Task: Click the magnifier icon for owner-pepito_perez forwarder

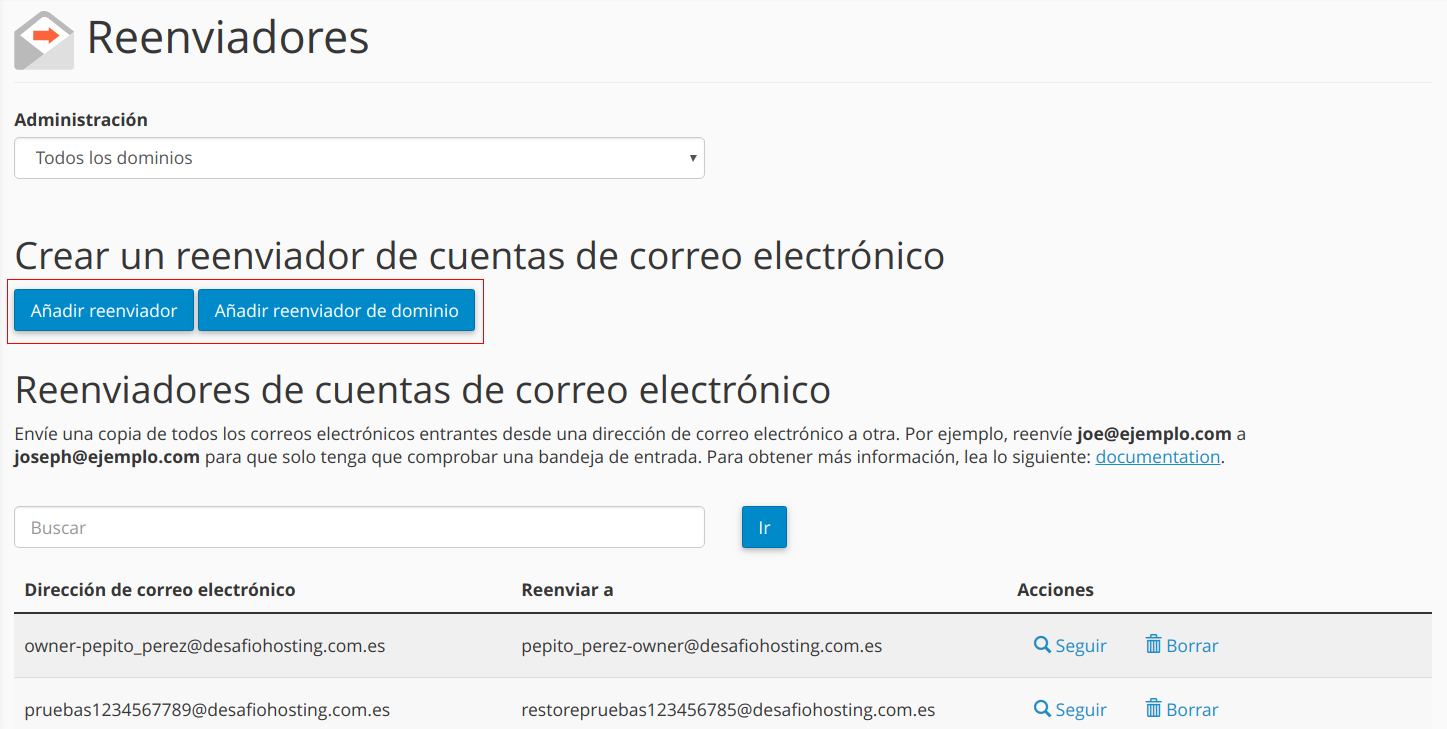Action: pos(1042,645)
